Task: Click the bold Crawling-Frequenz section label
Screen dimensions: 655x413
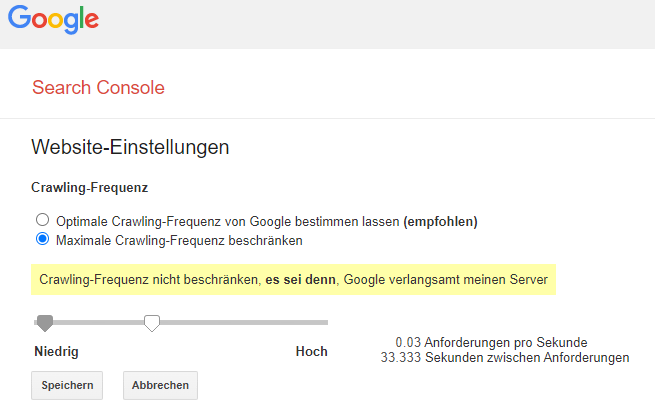Action: (x=90, y=187)
